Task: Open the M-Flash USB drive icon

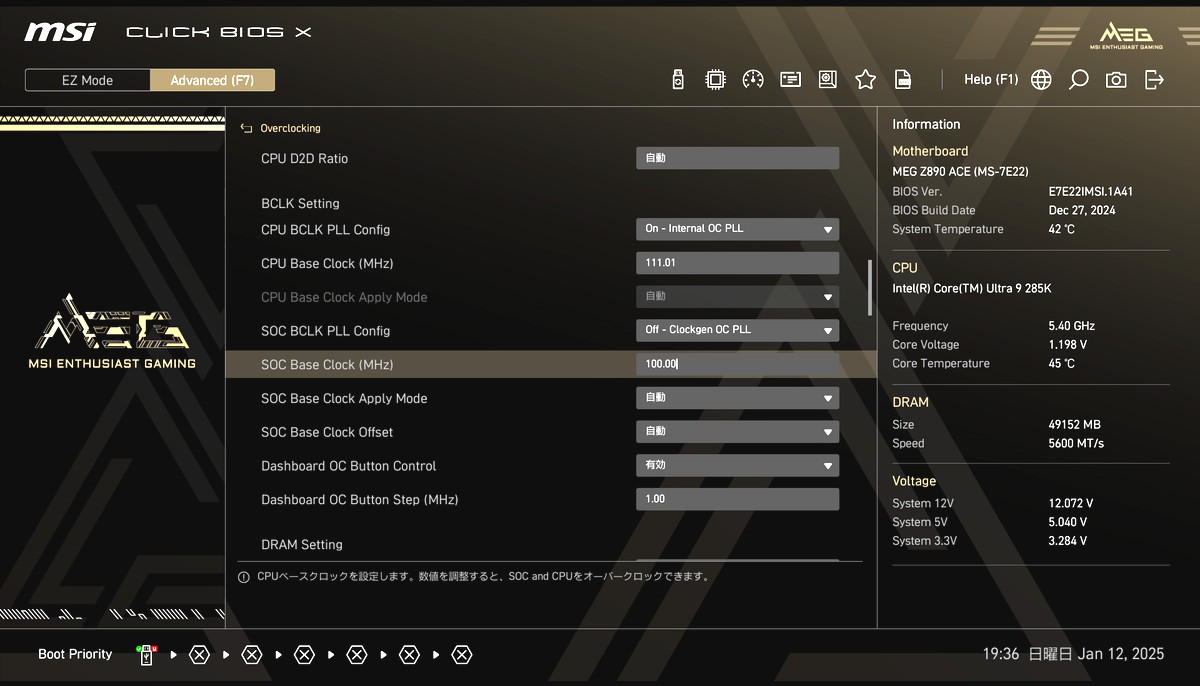Action: 678,80
